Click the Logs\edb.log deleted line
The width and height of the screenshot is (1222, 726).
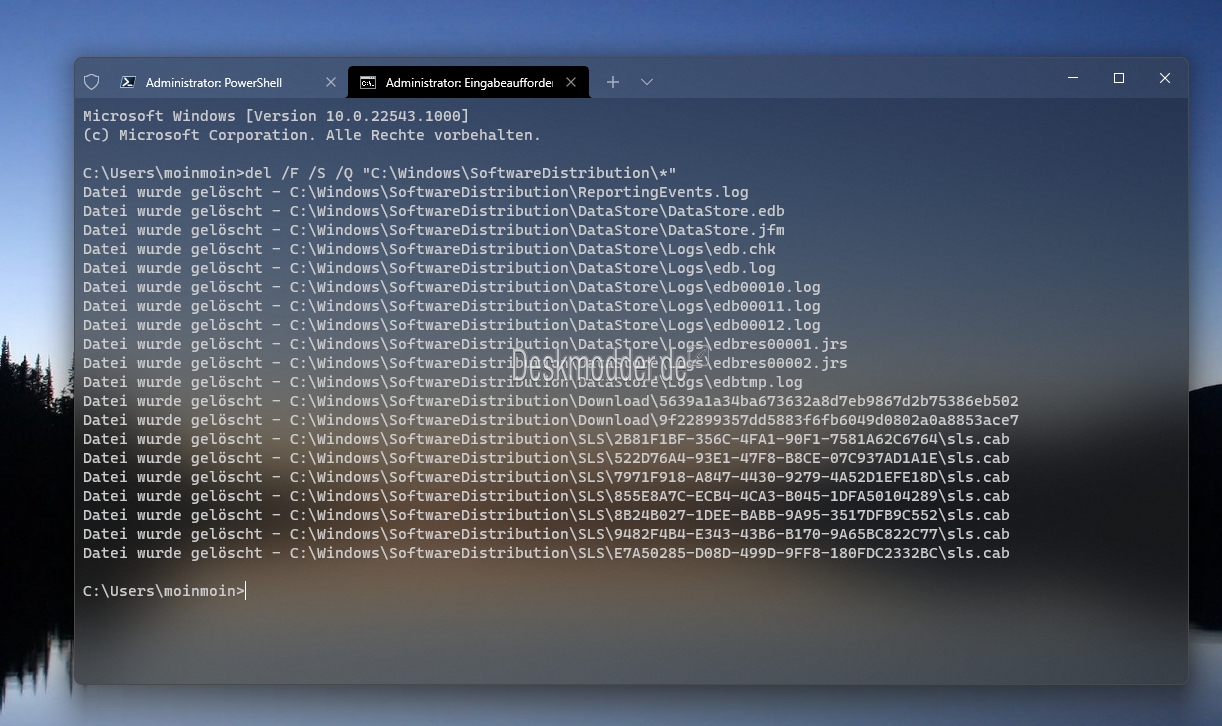point(429,268)
